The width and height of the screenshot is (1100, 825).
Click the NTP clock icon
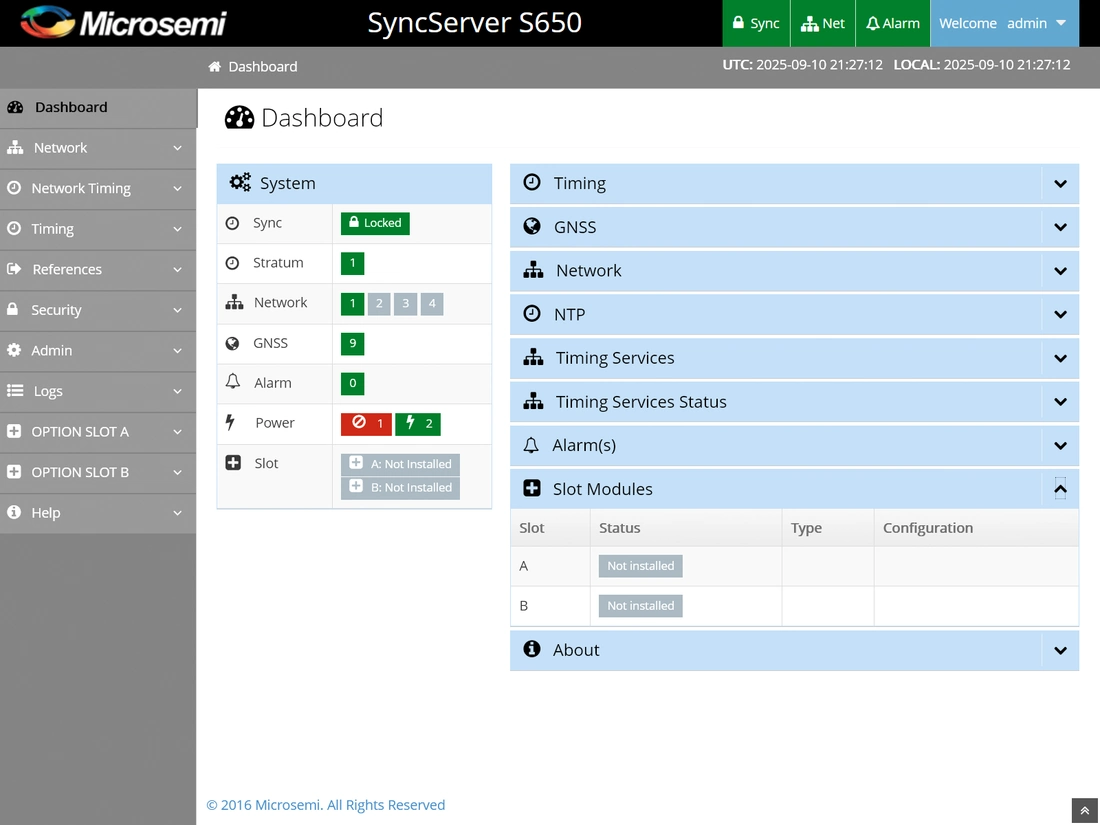pyautogui.click(x=532, y=314)
